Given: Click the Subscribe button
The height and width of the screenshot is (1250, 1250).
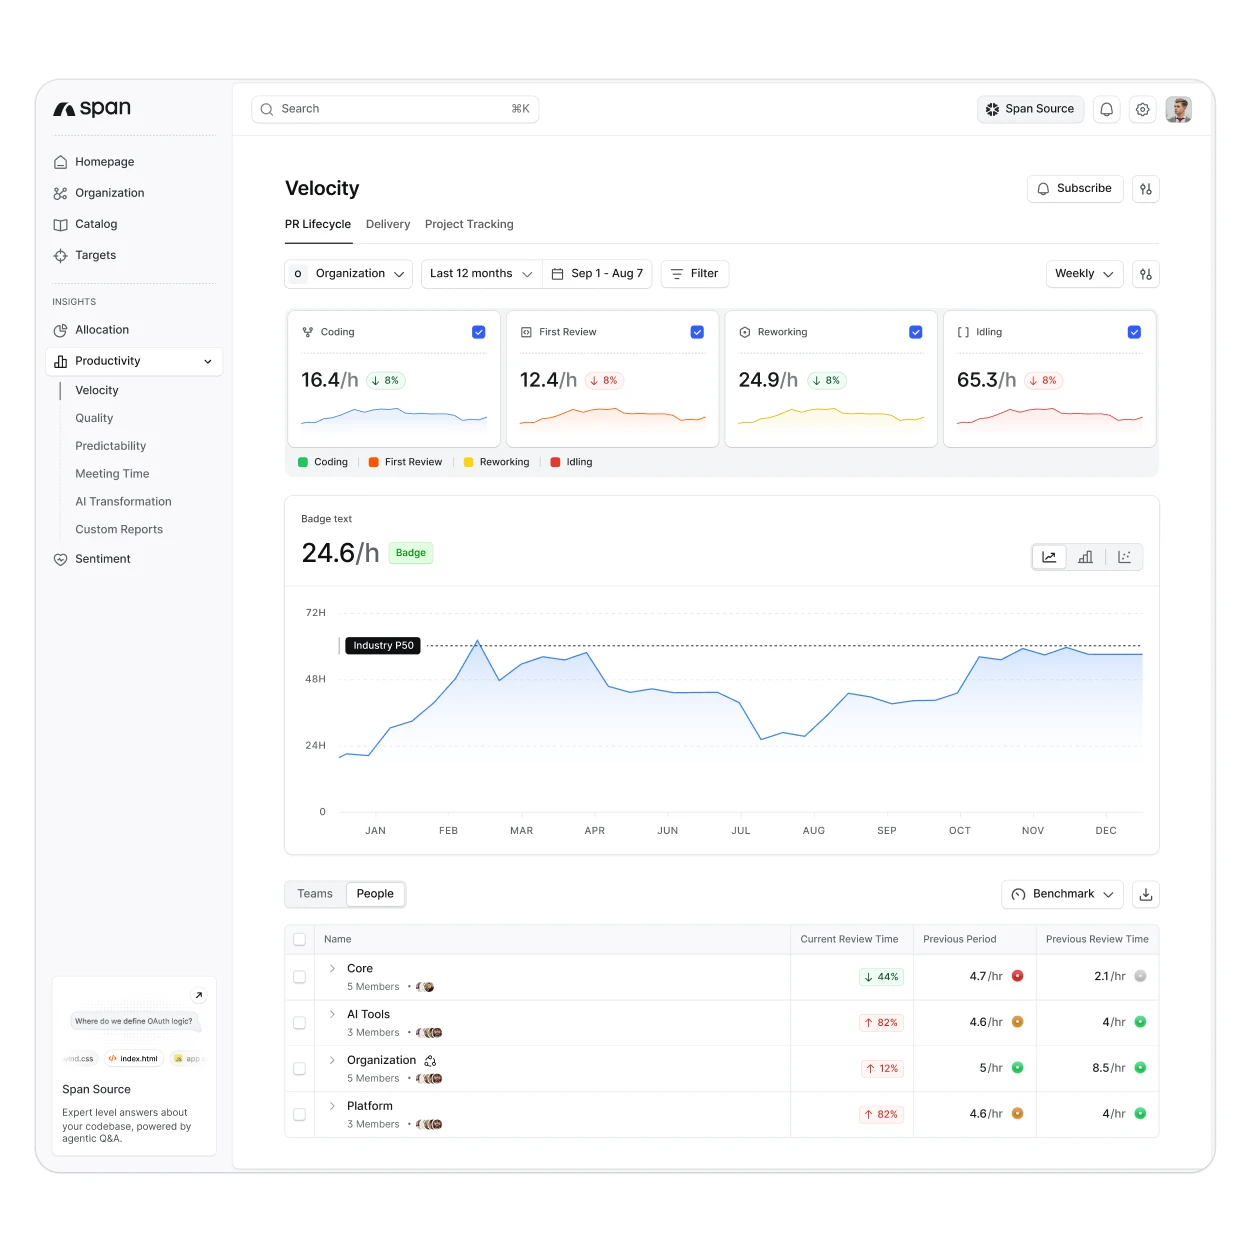Looking at the screenshot, I should (1075, 189).
